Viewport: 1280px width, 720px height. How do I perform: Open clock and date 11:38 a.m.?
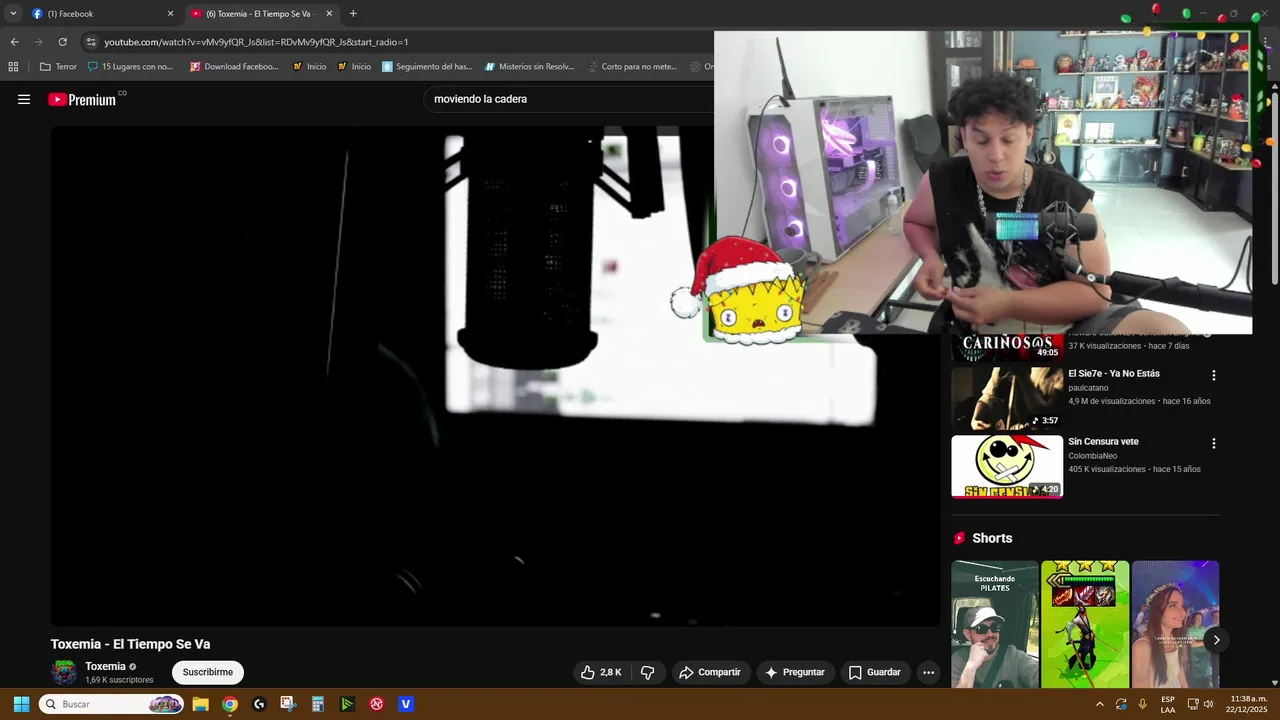1248,704
